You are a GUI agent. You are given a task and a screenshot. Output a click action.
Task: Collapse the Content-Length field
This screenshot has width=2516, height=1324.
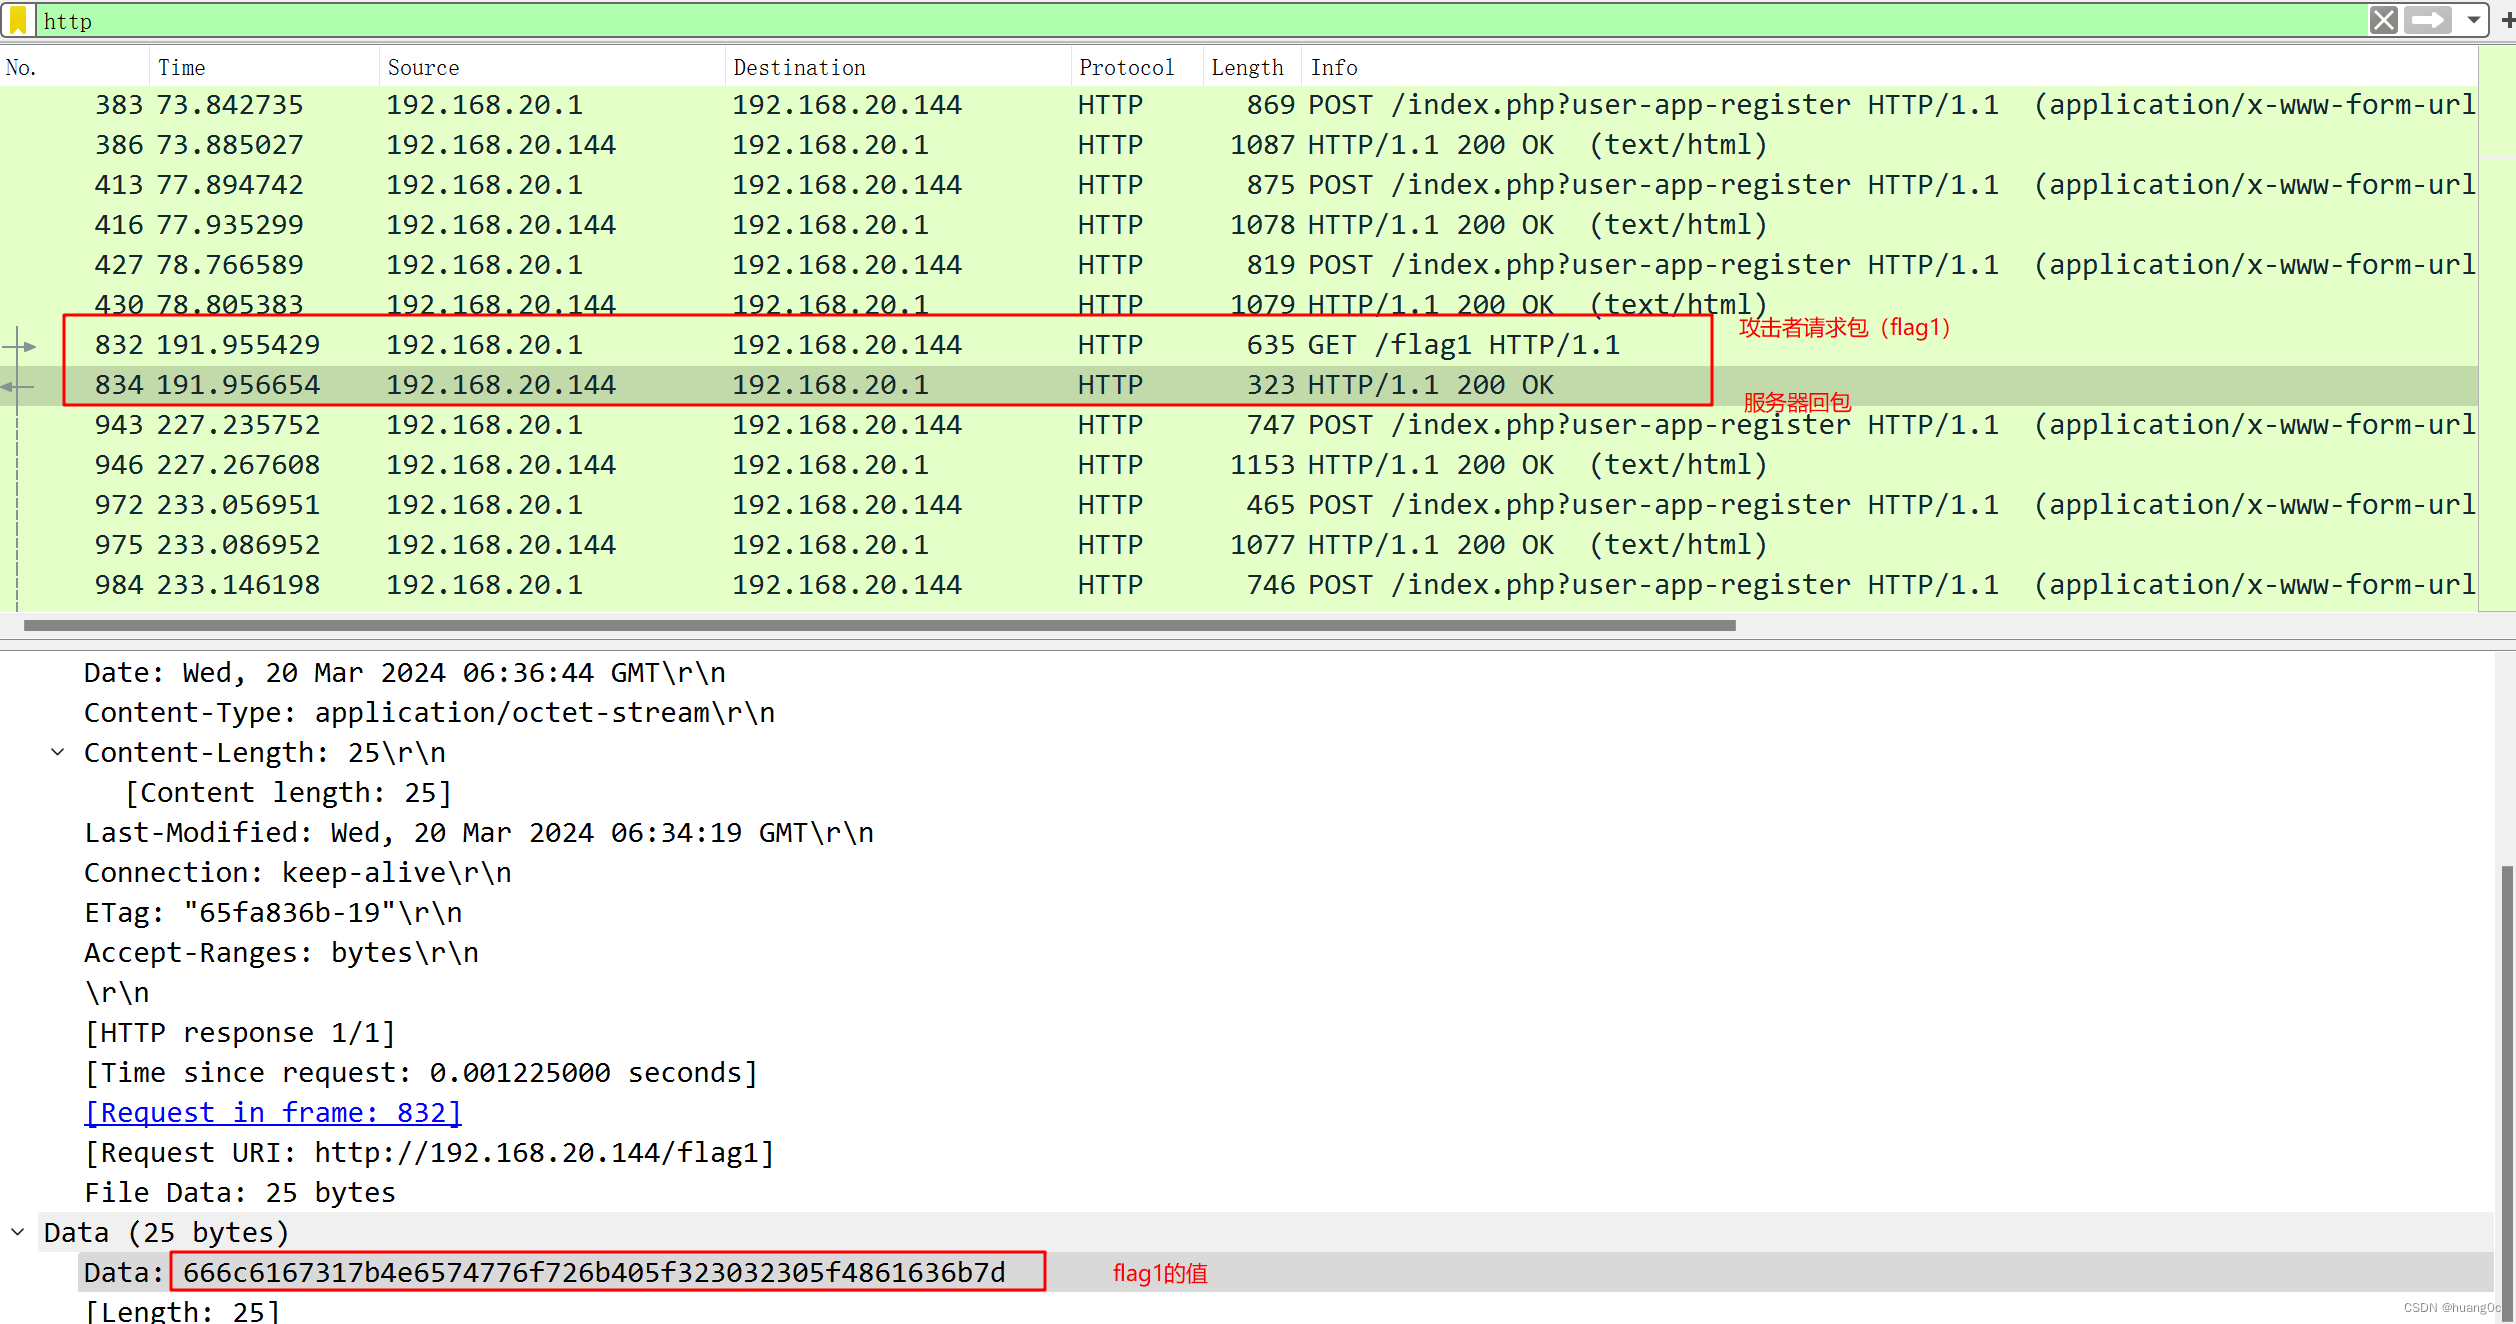58,752
